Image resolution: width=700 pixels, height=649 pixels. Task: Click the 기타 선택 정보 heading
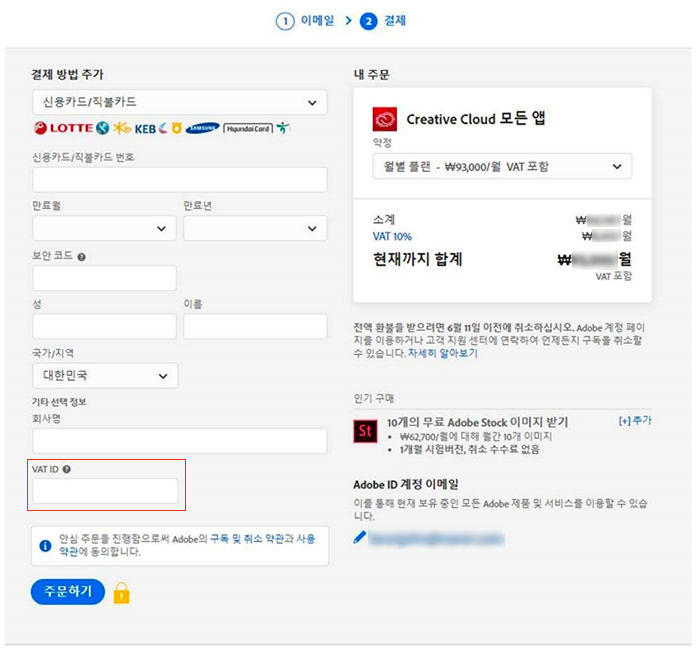pyautogui.click(x=59, y=402)
